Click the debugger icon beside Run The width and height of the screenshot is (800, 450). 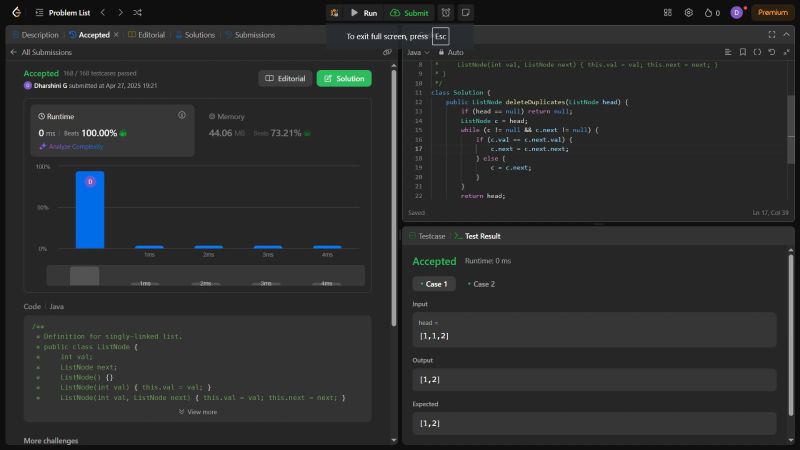334,13
